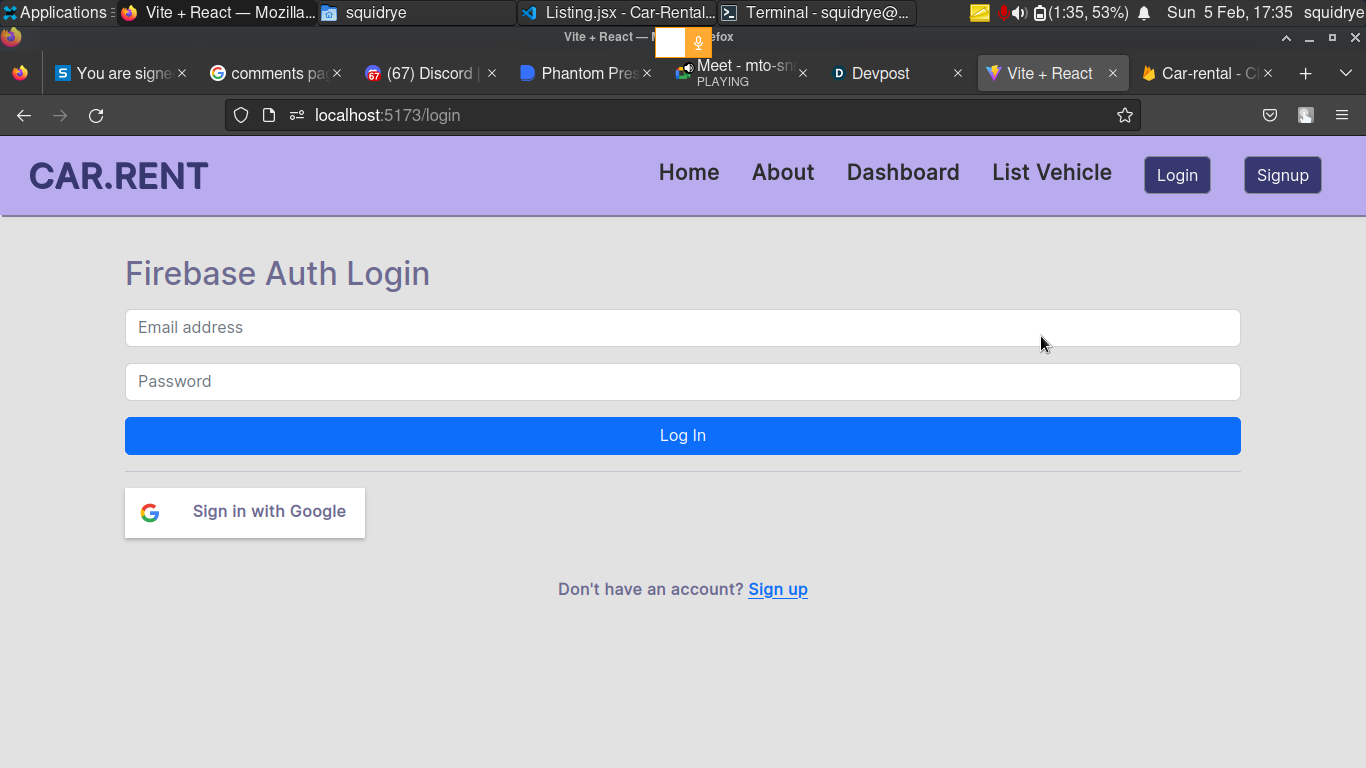1366x768 pixels.
Task: Focus the Email address field
Action: 683,328
